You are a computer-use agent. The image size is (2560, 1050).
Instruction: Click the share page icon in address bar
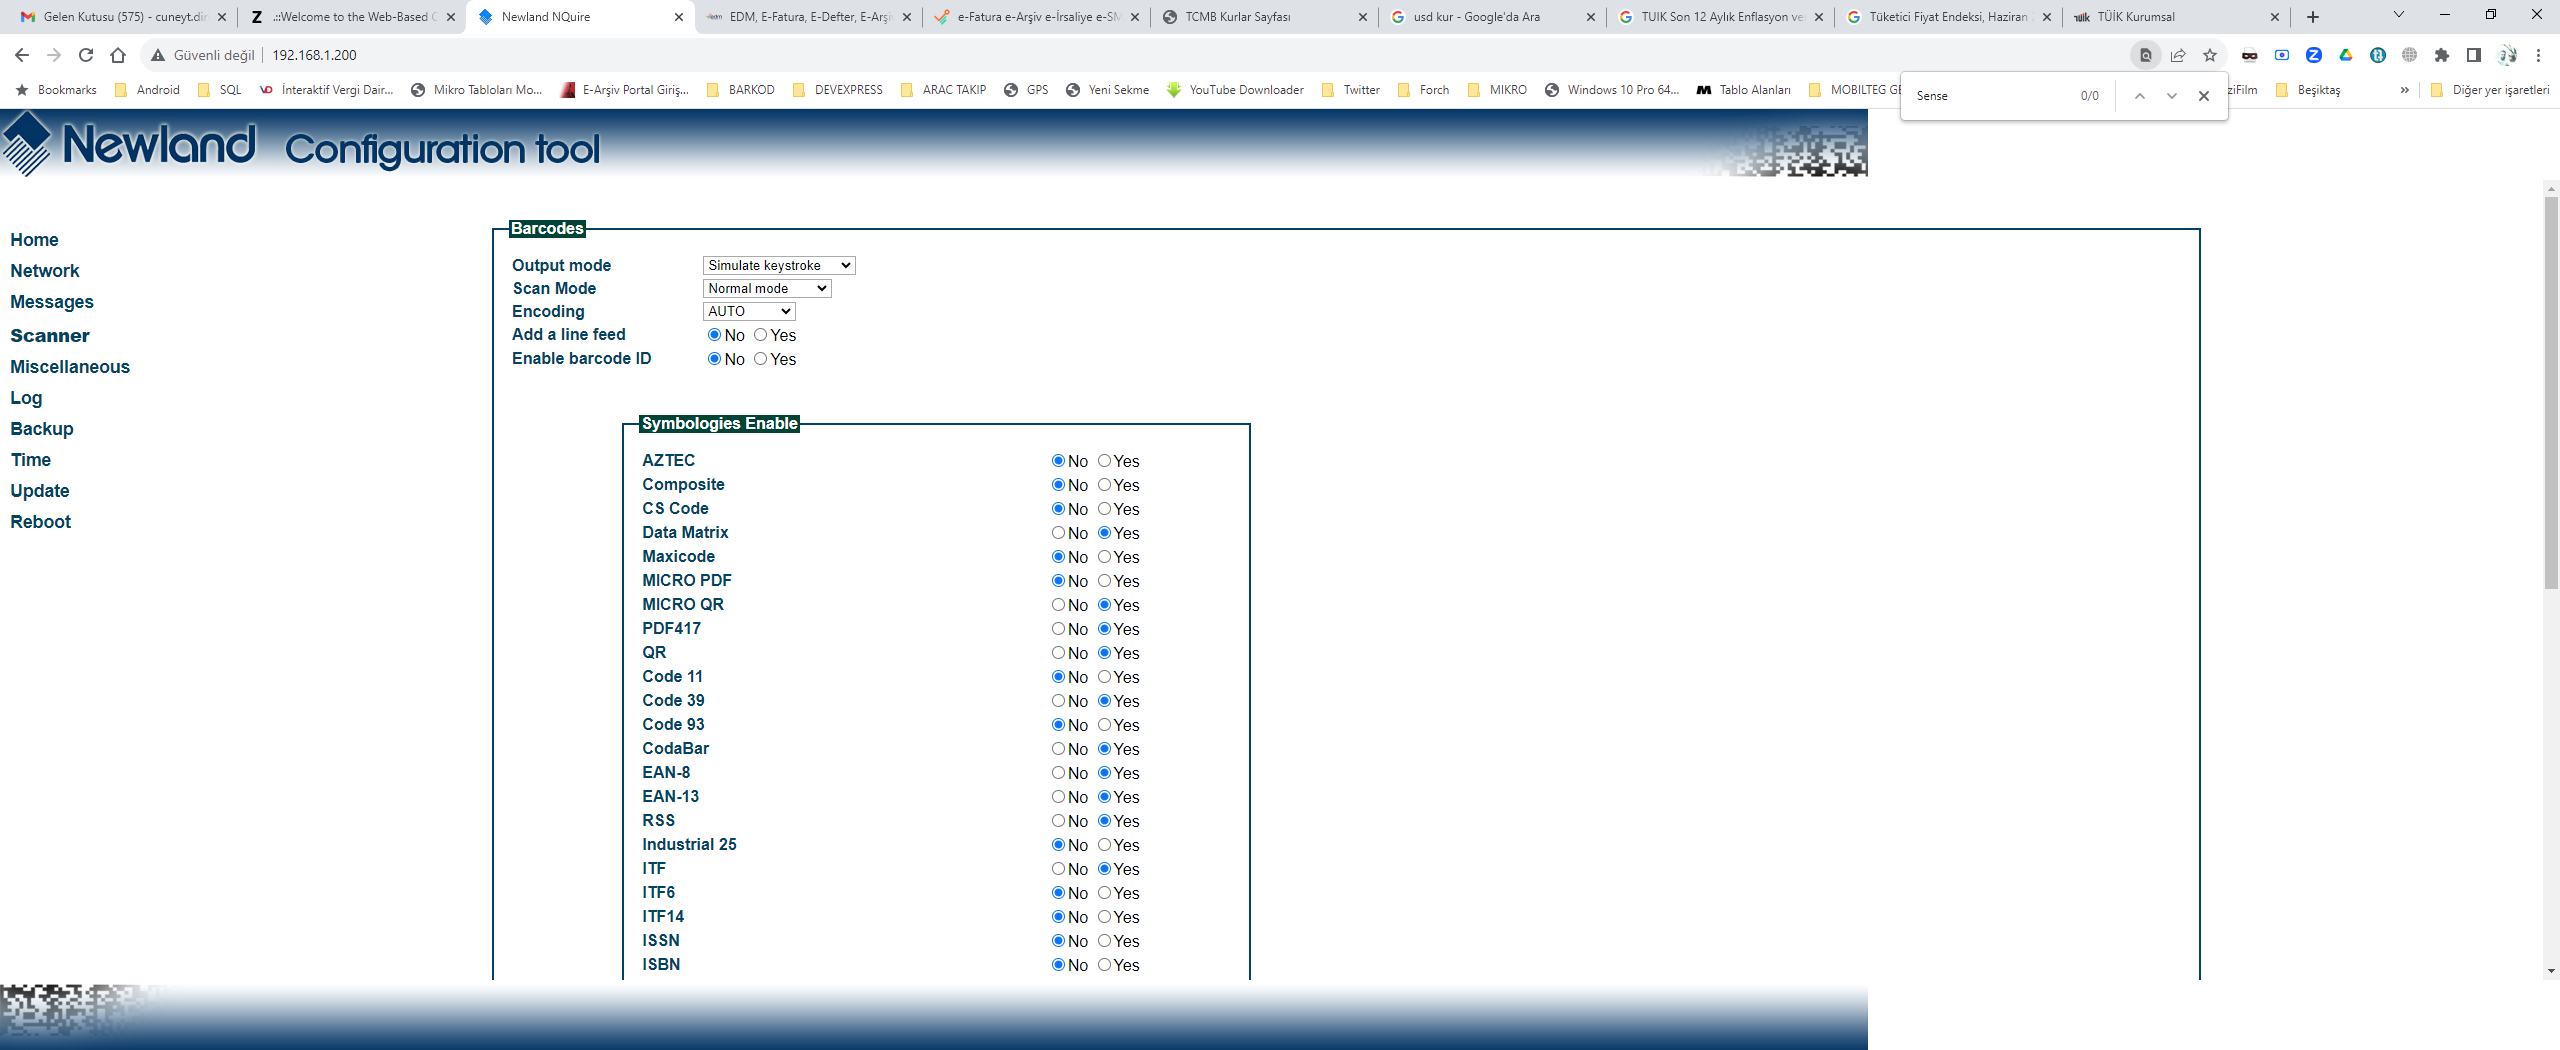coord(2178,55)
